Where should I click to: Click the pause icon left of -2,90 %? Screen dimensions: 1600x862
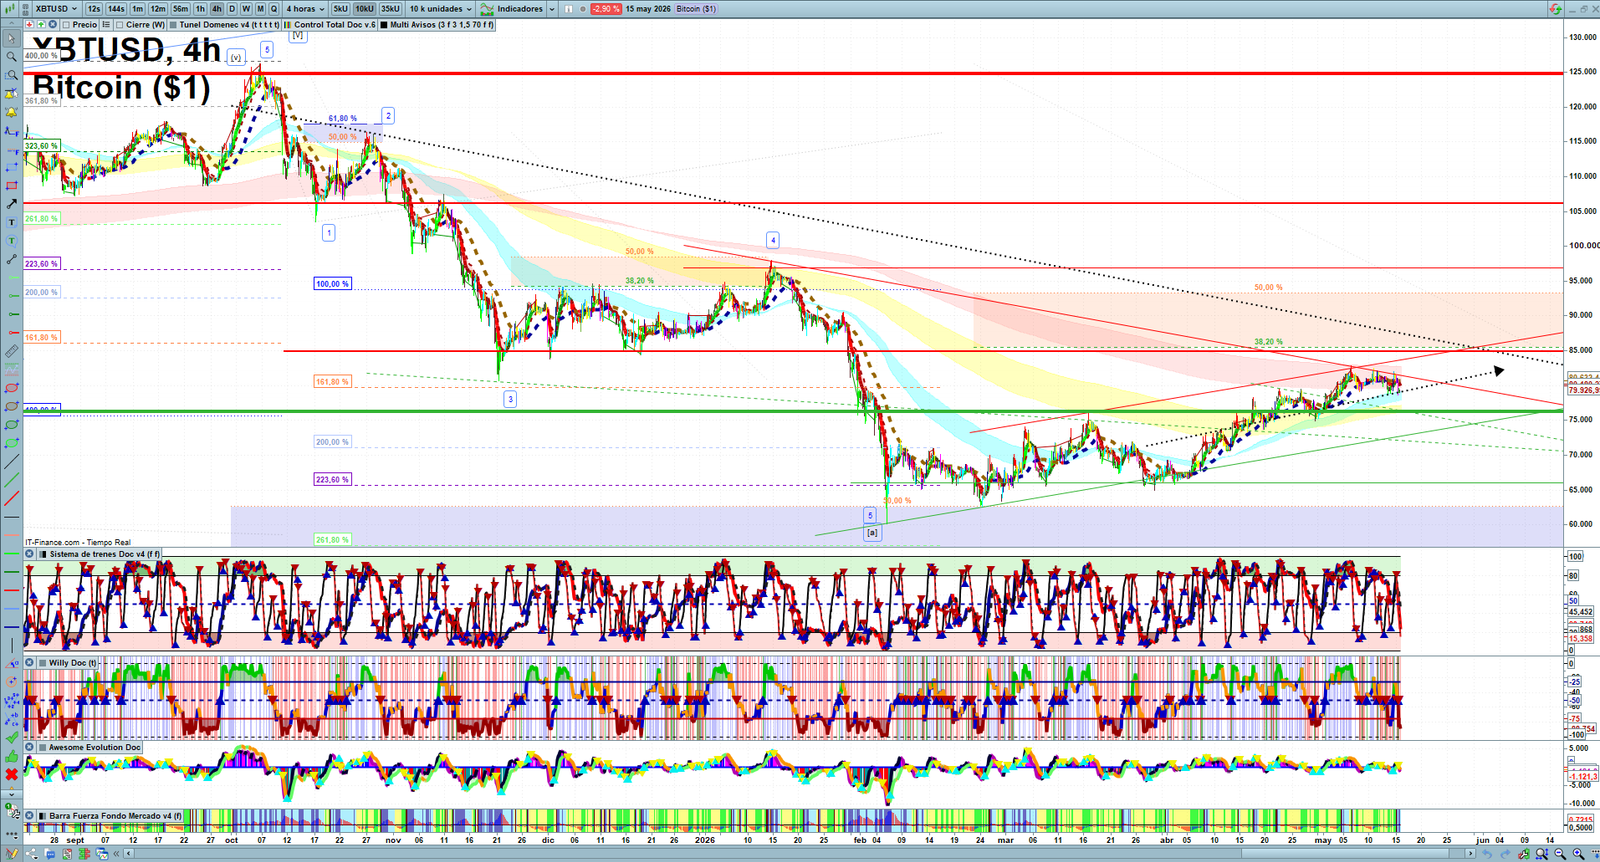pyautogui.click(x=568, y=9)
